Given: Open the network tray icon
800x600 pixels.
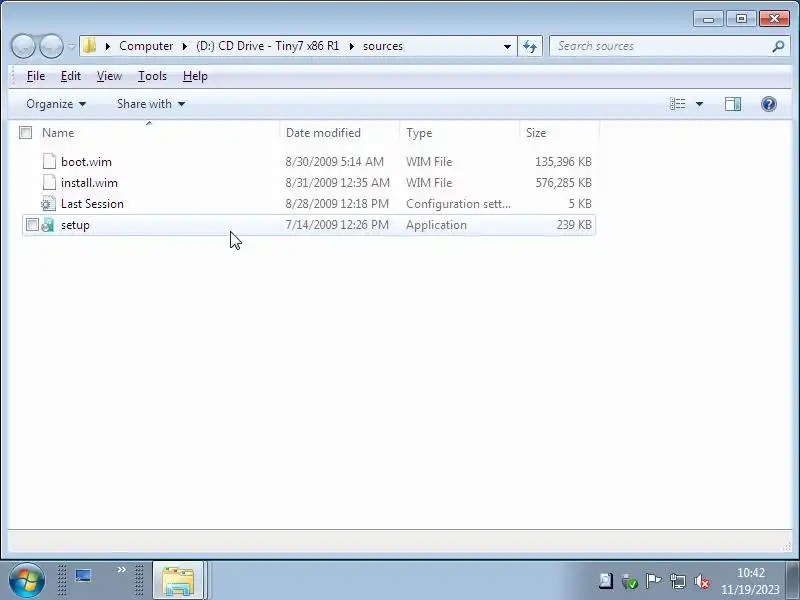Looking at the screenshot, I should (678, 581).
